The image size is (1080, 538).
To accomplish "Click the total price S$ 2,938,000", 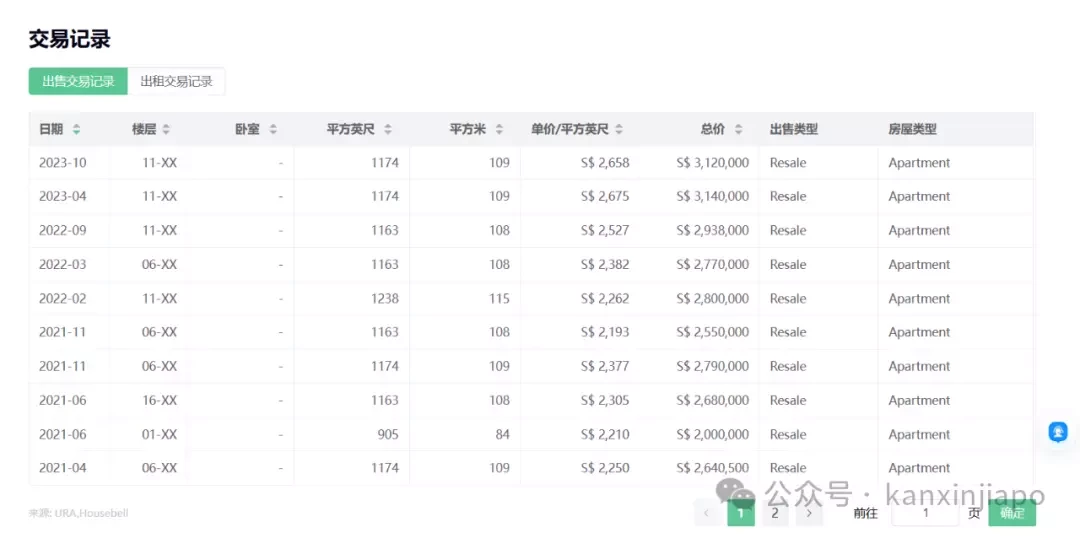I will tap(712, 230).
